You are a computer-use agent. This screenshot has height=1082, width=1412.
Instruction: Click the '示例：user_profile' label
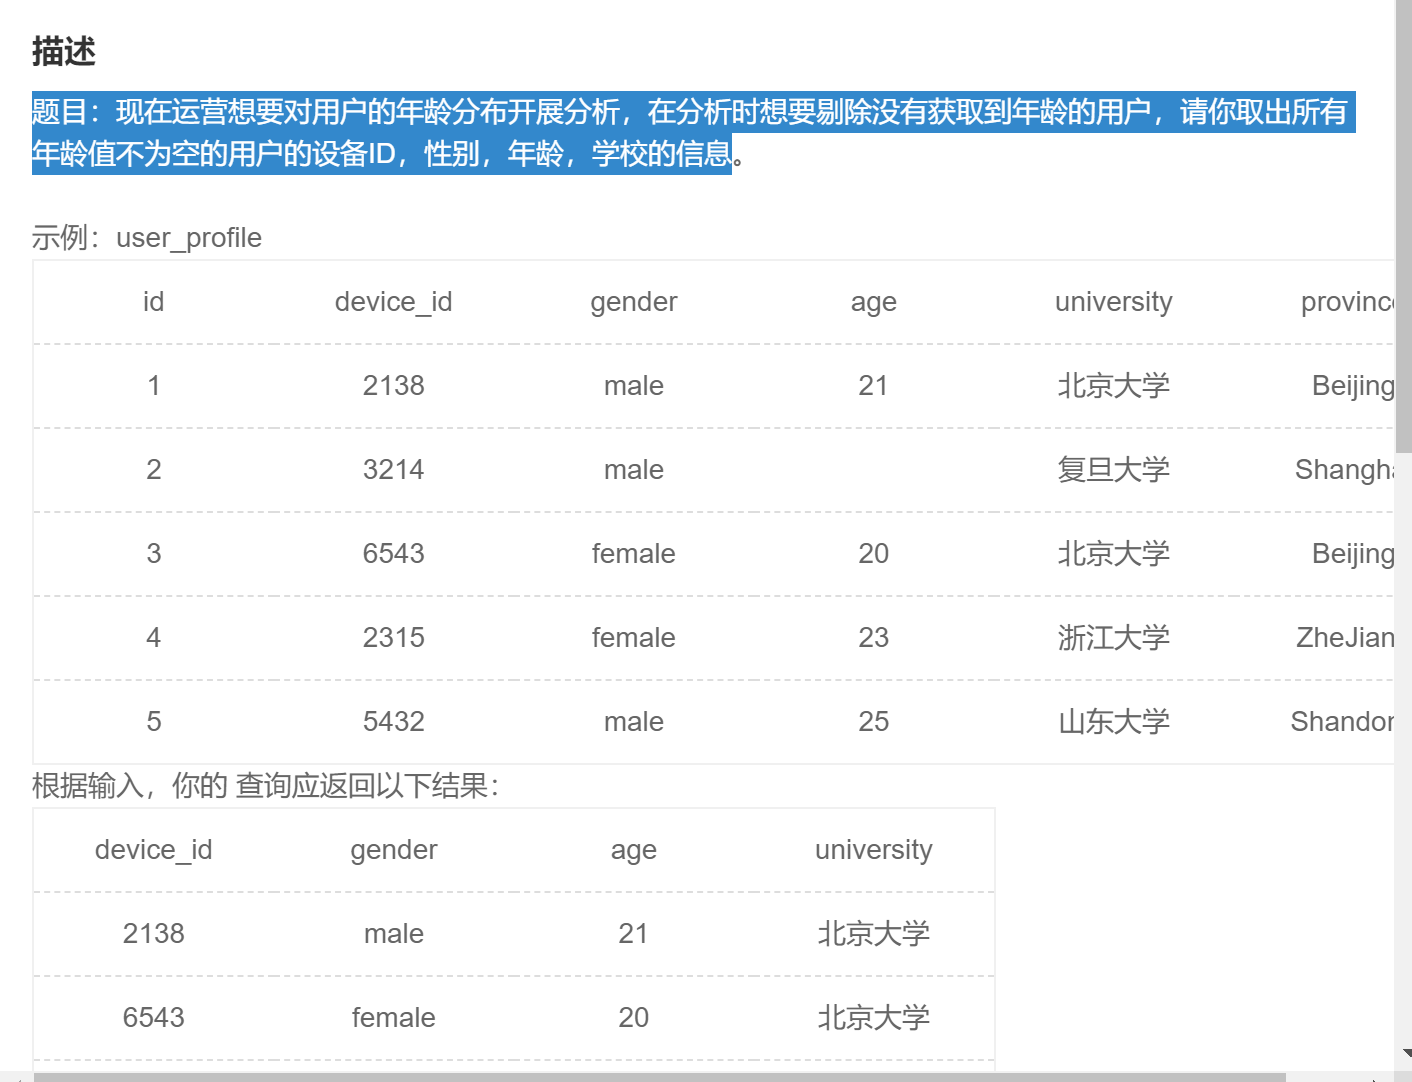[147, 237]
